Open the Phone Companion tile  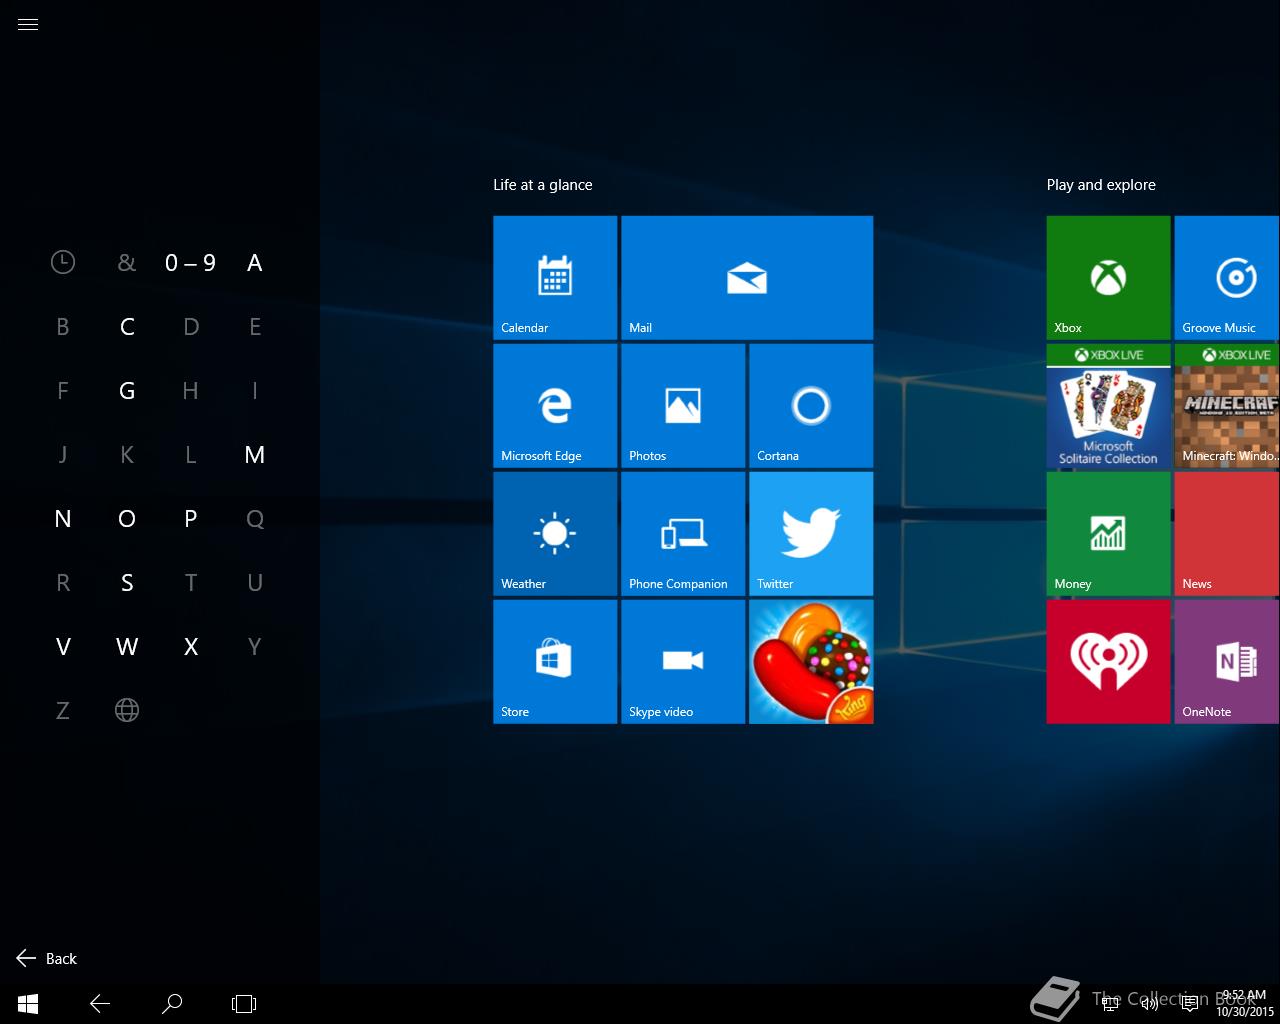[683, 534]
